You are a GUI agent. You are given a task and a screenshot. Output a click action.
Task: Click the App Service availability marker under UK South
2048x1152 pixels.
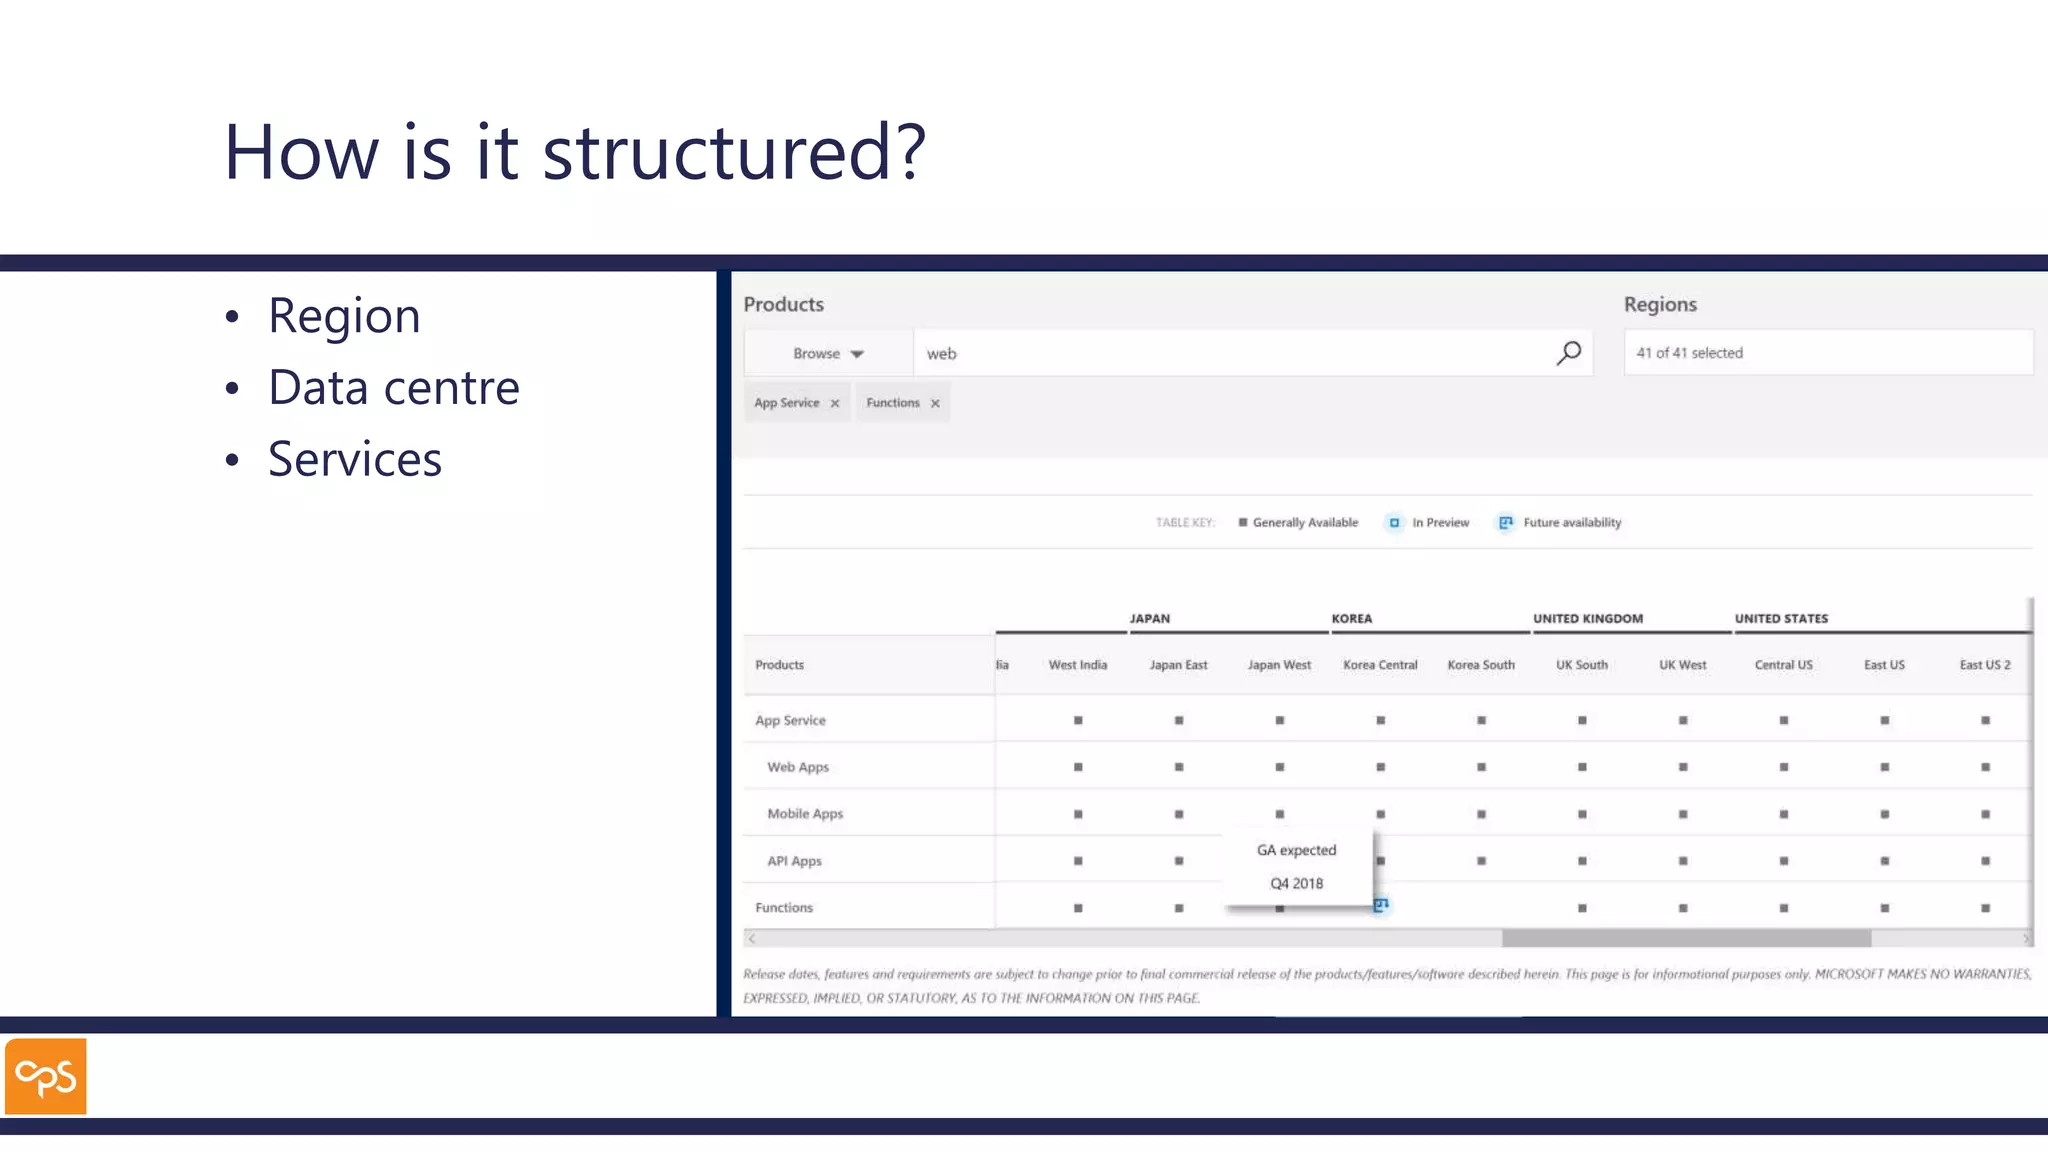click(x=1582, y=720)
